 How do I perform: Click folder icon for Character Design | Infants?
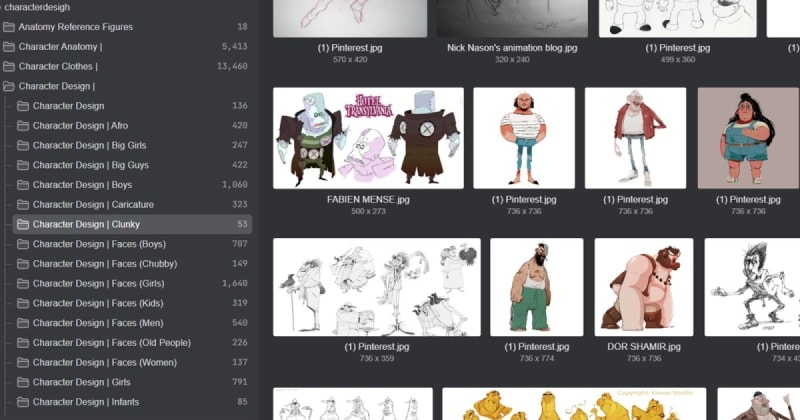pyautogui.click(x=23, y=402)
